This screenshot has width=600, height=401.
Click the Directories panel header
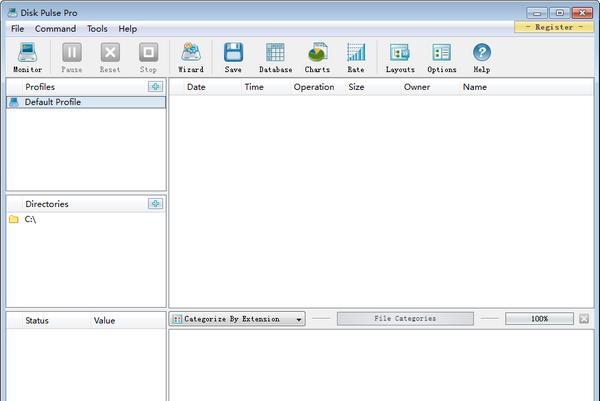tap(47, 204)
